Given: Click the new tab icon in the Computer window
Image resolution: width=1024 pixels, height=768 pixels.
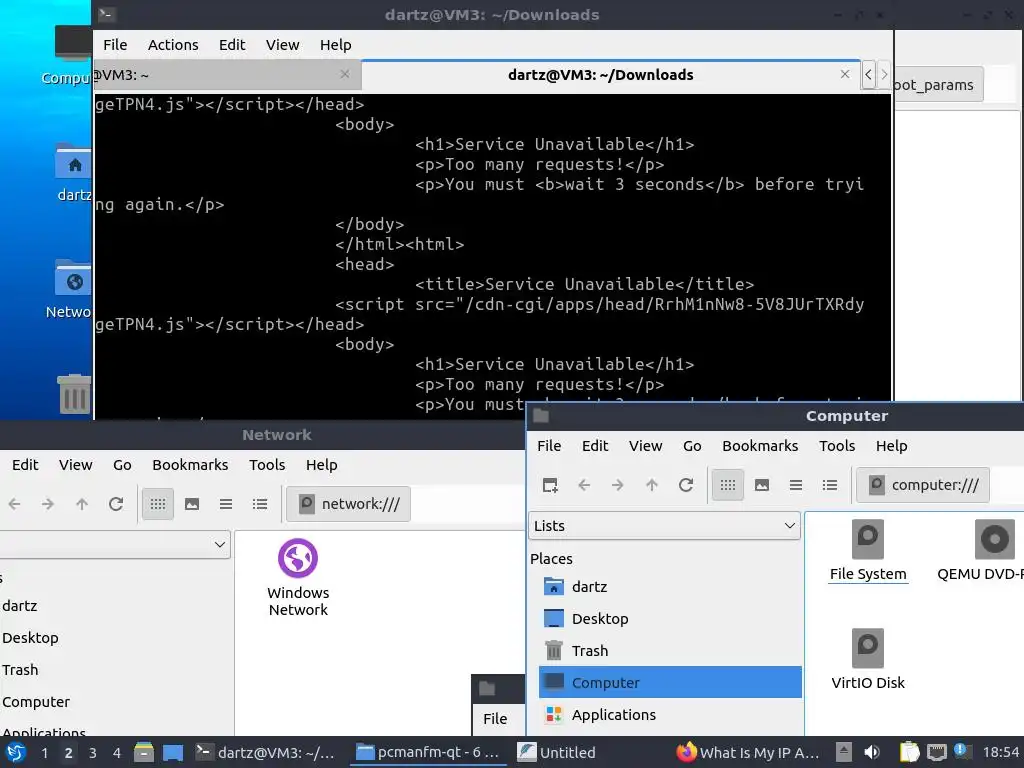Looking at the screenshot, I should [551, 485].
